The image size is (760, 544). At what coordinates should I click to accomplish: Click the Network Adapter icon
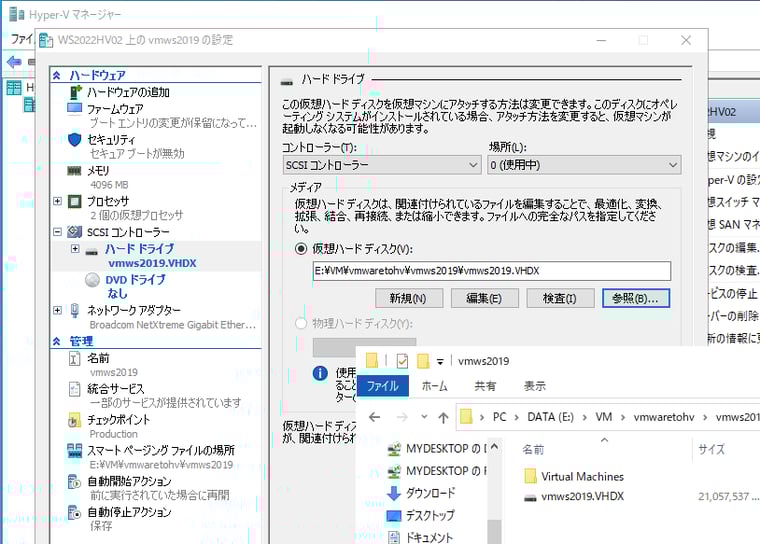75,310
